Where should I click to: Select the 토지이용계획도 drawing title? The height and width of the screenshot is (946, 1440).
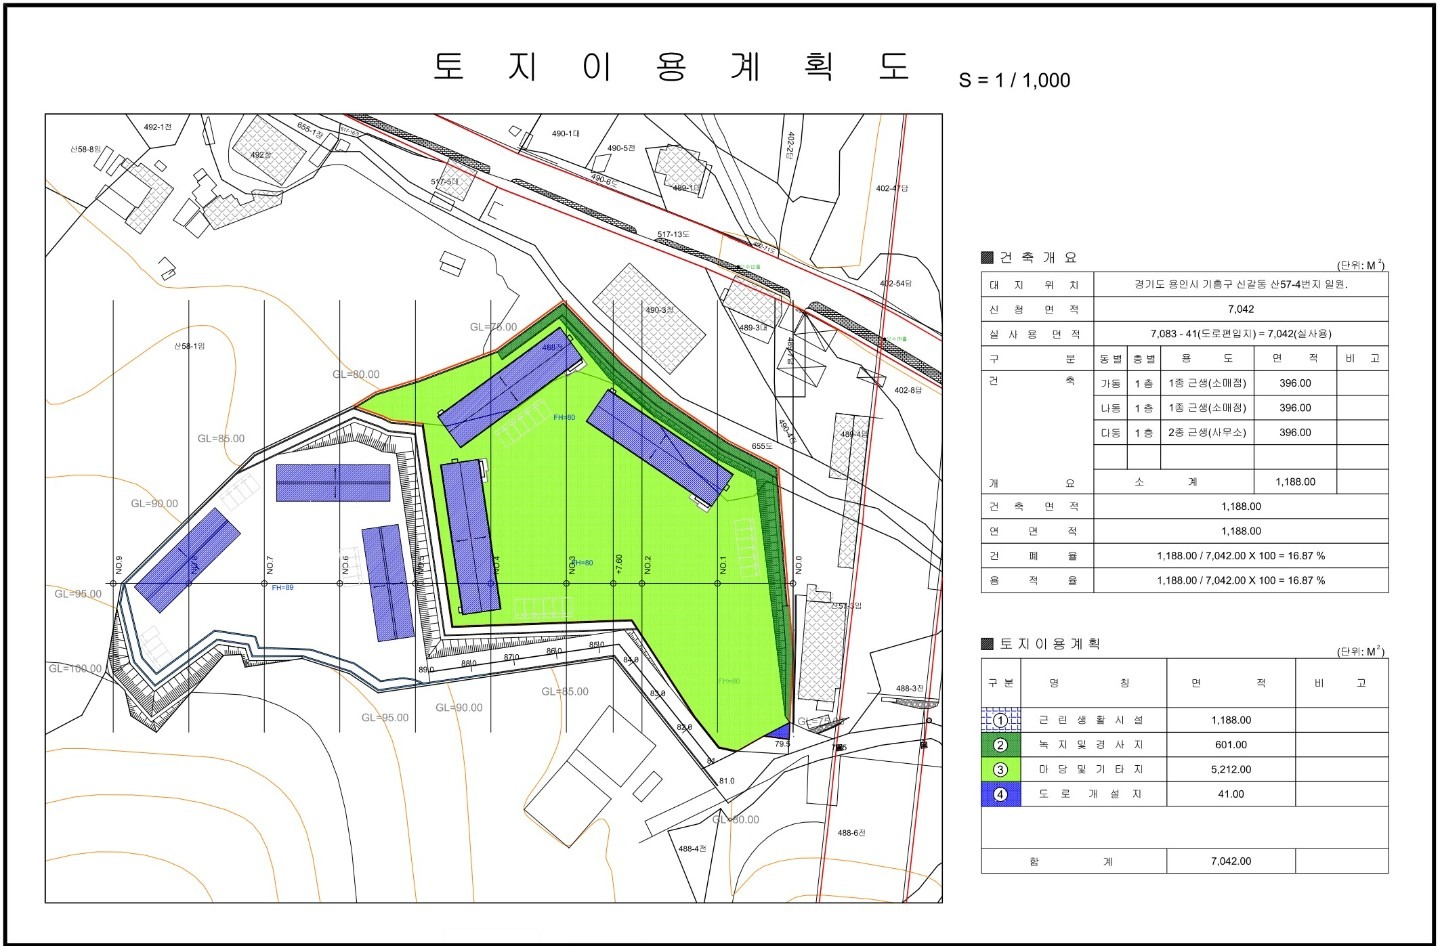click(670, 66)
